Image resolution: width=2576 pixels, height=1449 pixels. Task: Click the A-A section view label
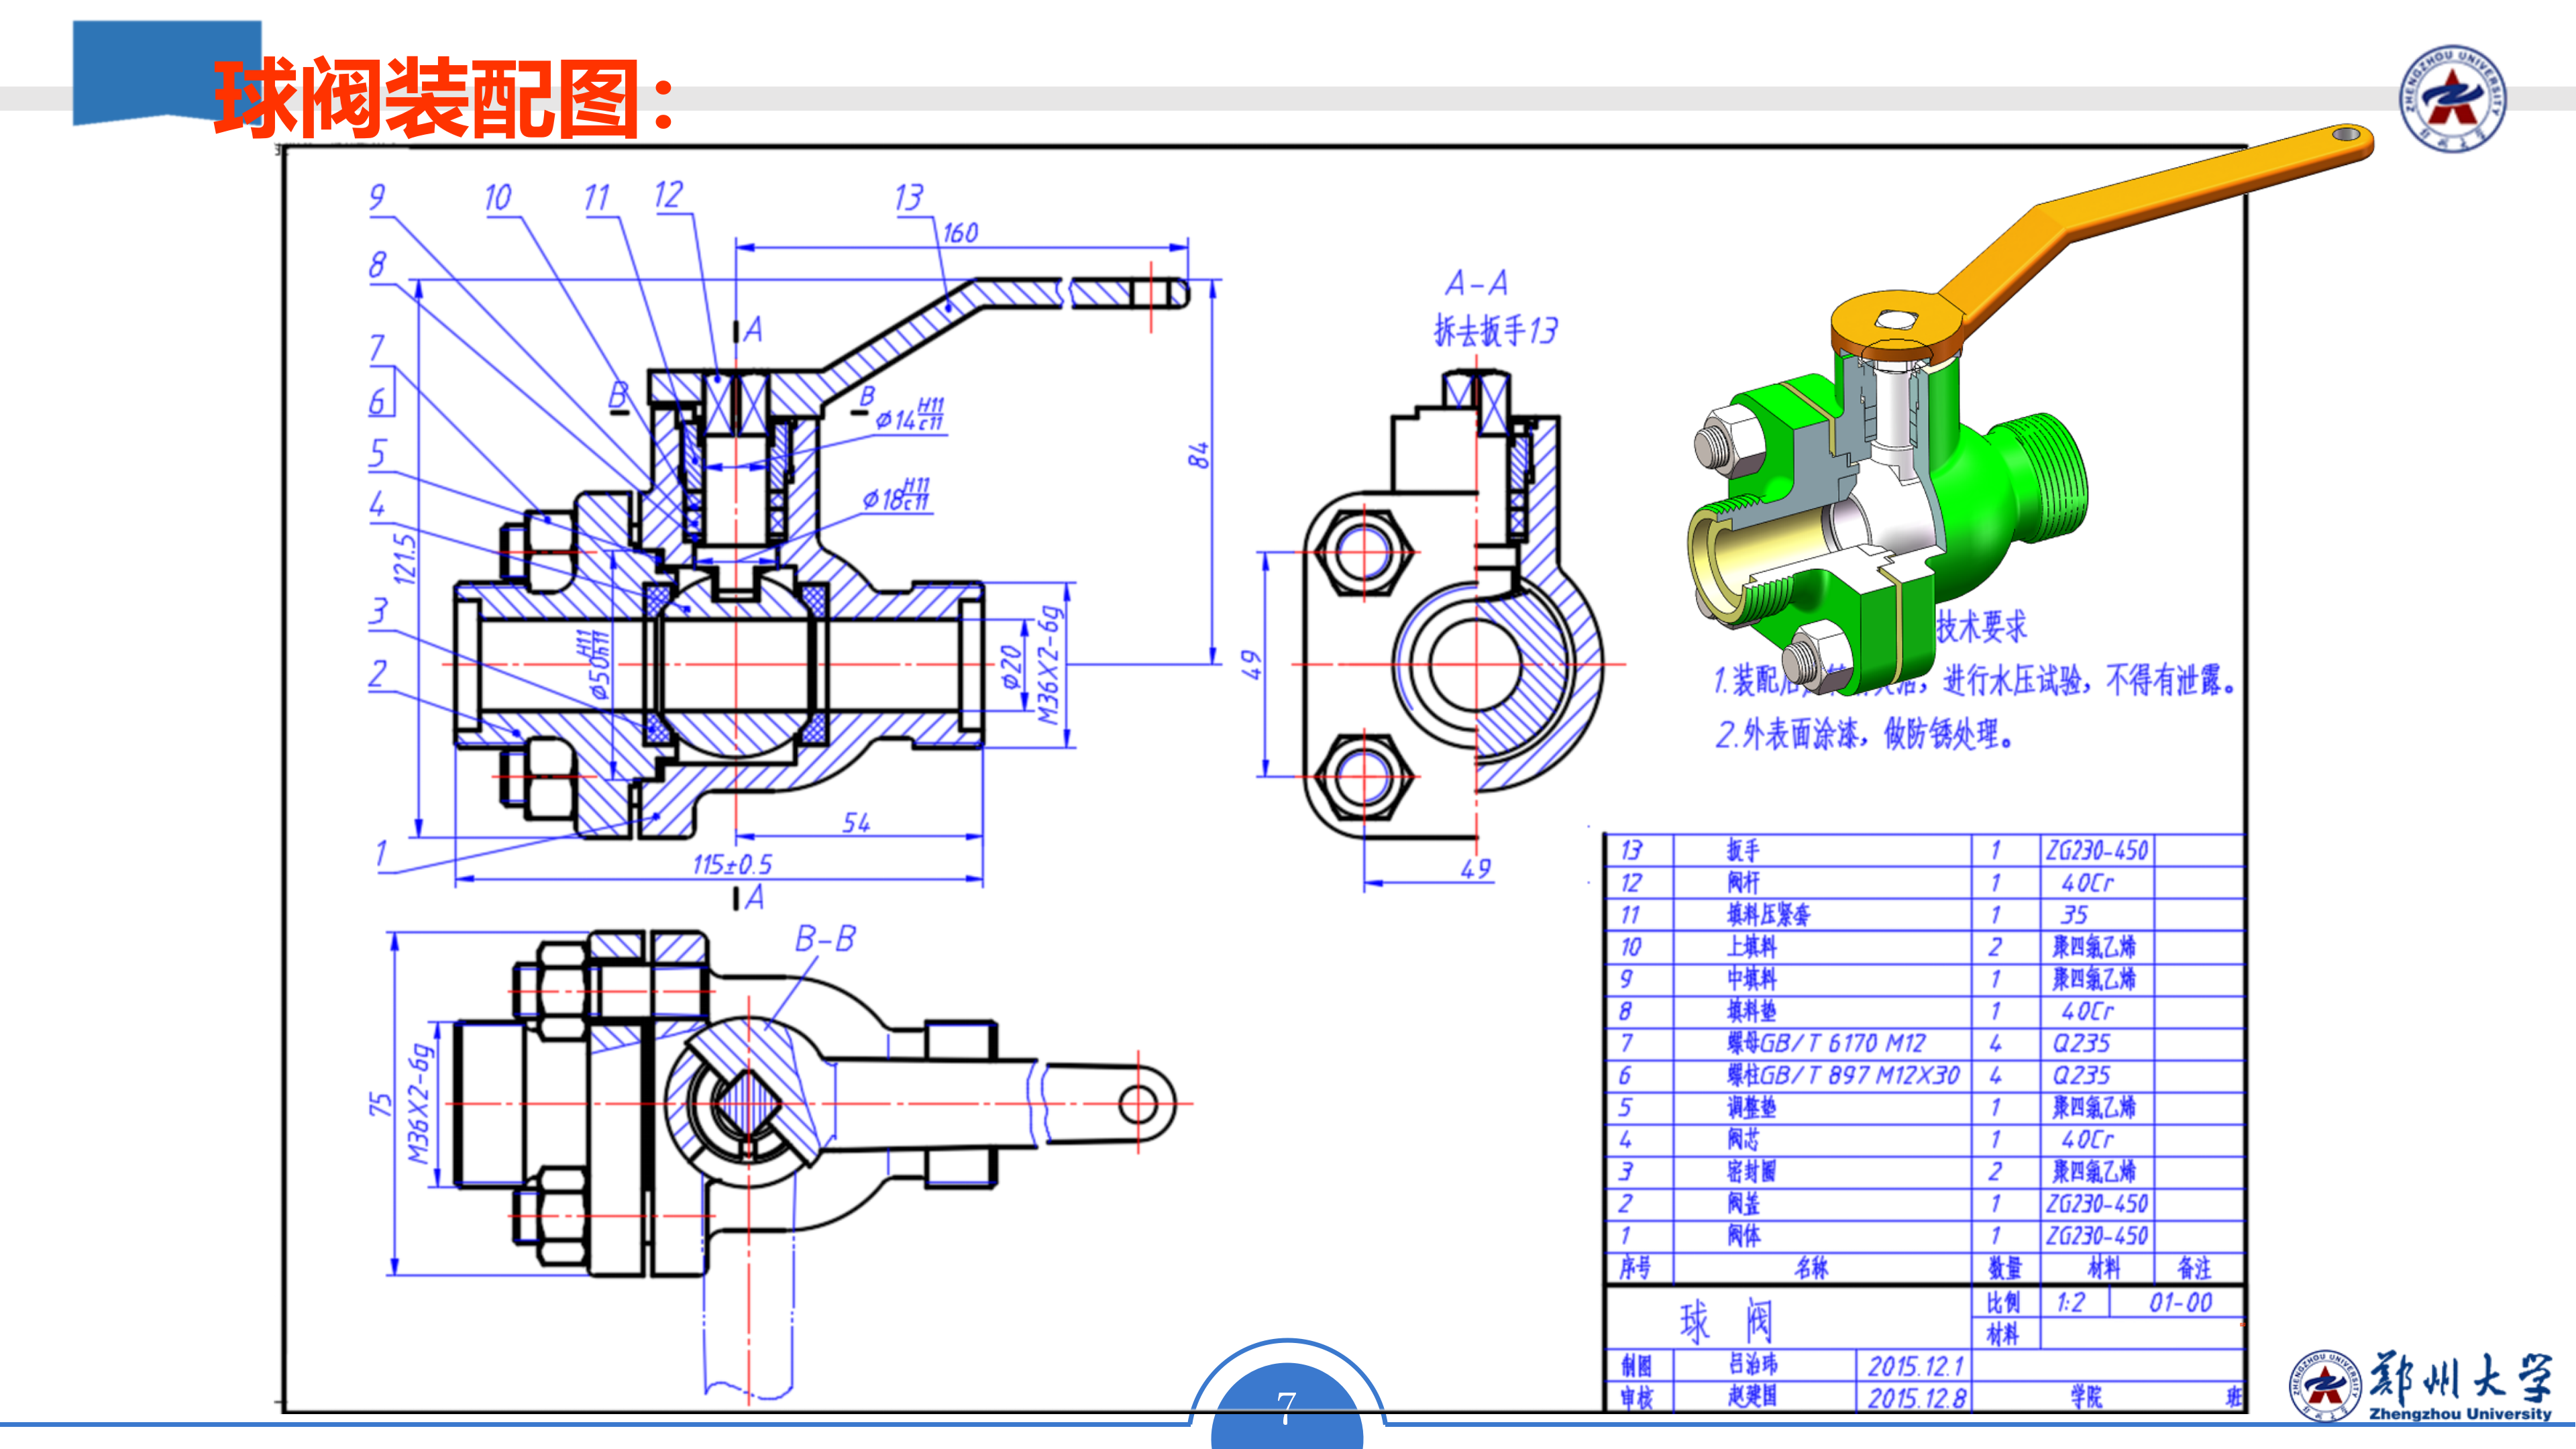coord(1476,284)
